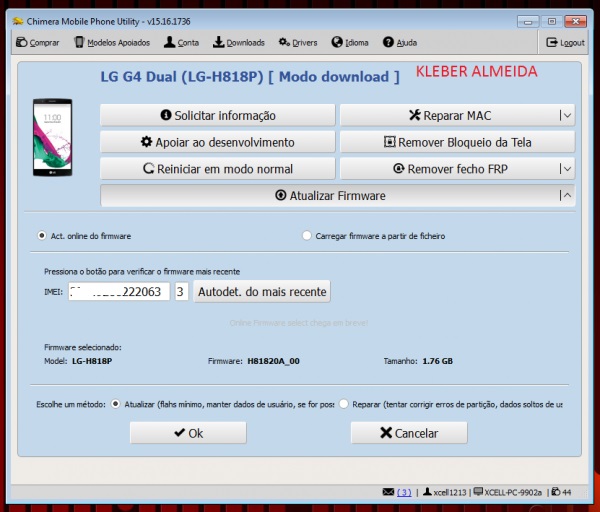
Task: Expand the Remover fecho FRP dropdown arrow
Action: click(x=567, y=169)
